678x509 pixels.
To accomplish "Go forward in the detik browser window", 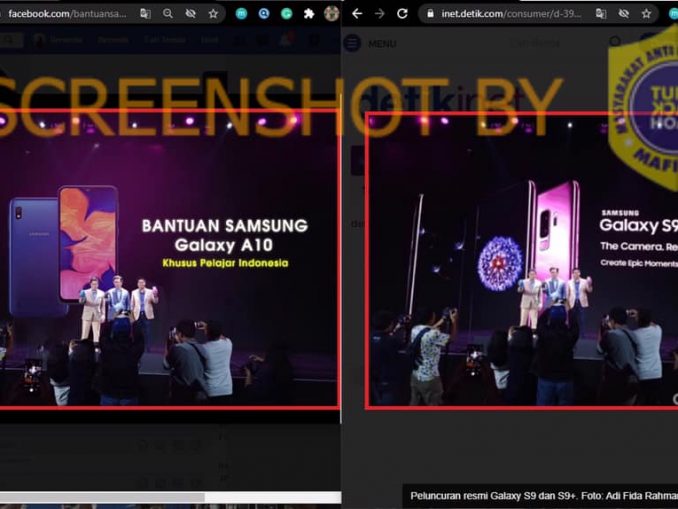I will tap(380, 14).
